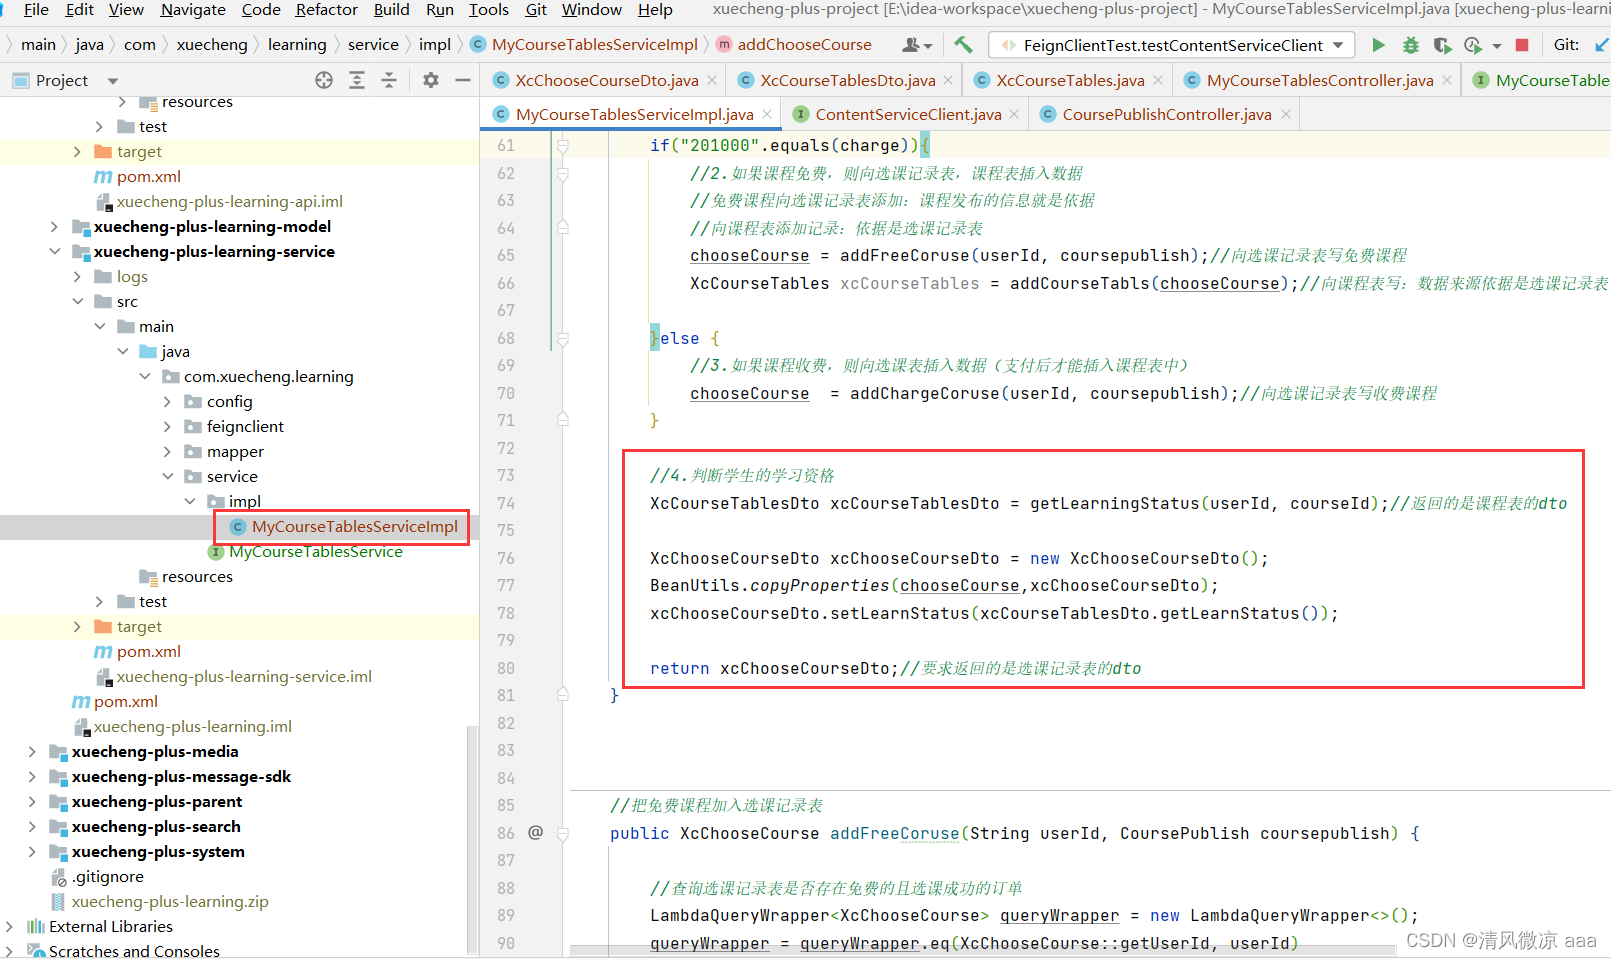Collapse all in Project panel
1611x959 pixels.
(x=389, y=80)
